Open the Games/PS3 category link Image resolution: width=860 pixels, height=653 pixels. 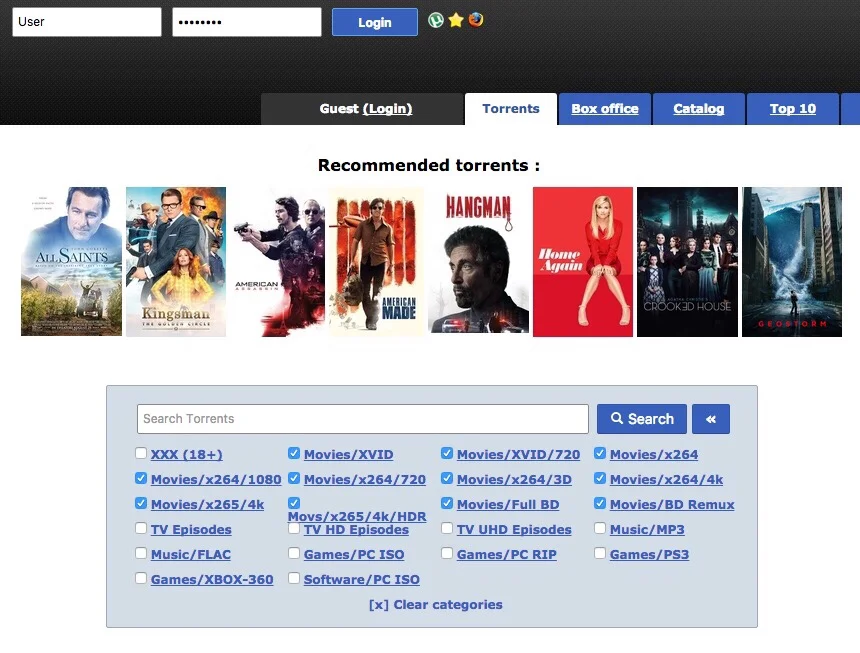[x=649, y=555]
